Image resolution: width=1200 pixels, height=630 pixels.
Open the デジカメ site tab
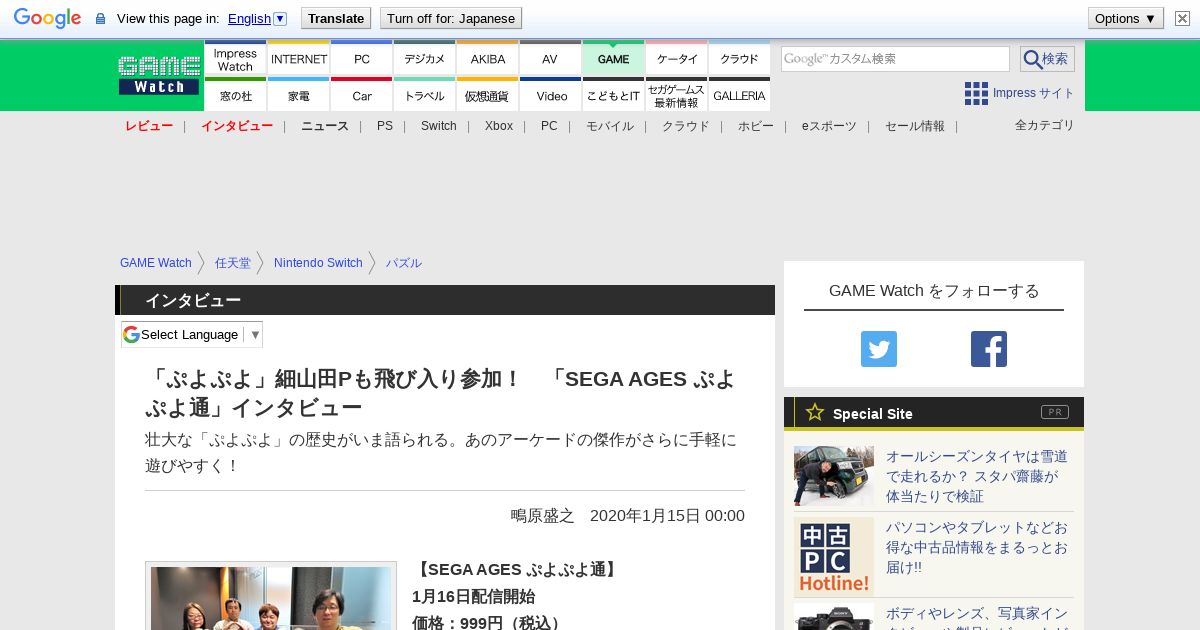pos(425,59)
